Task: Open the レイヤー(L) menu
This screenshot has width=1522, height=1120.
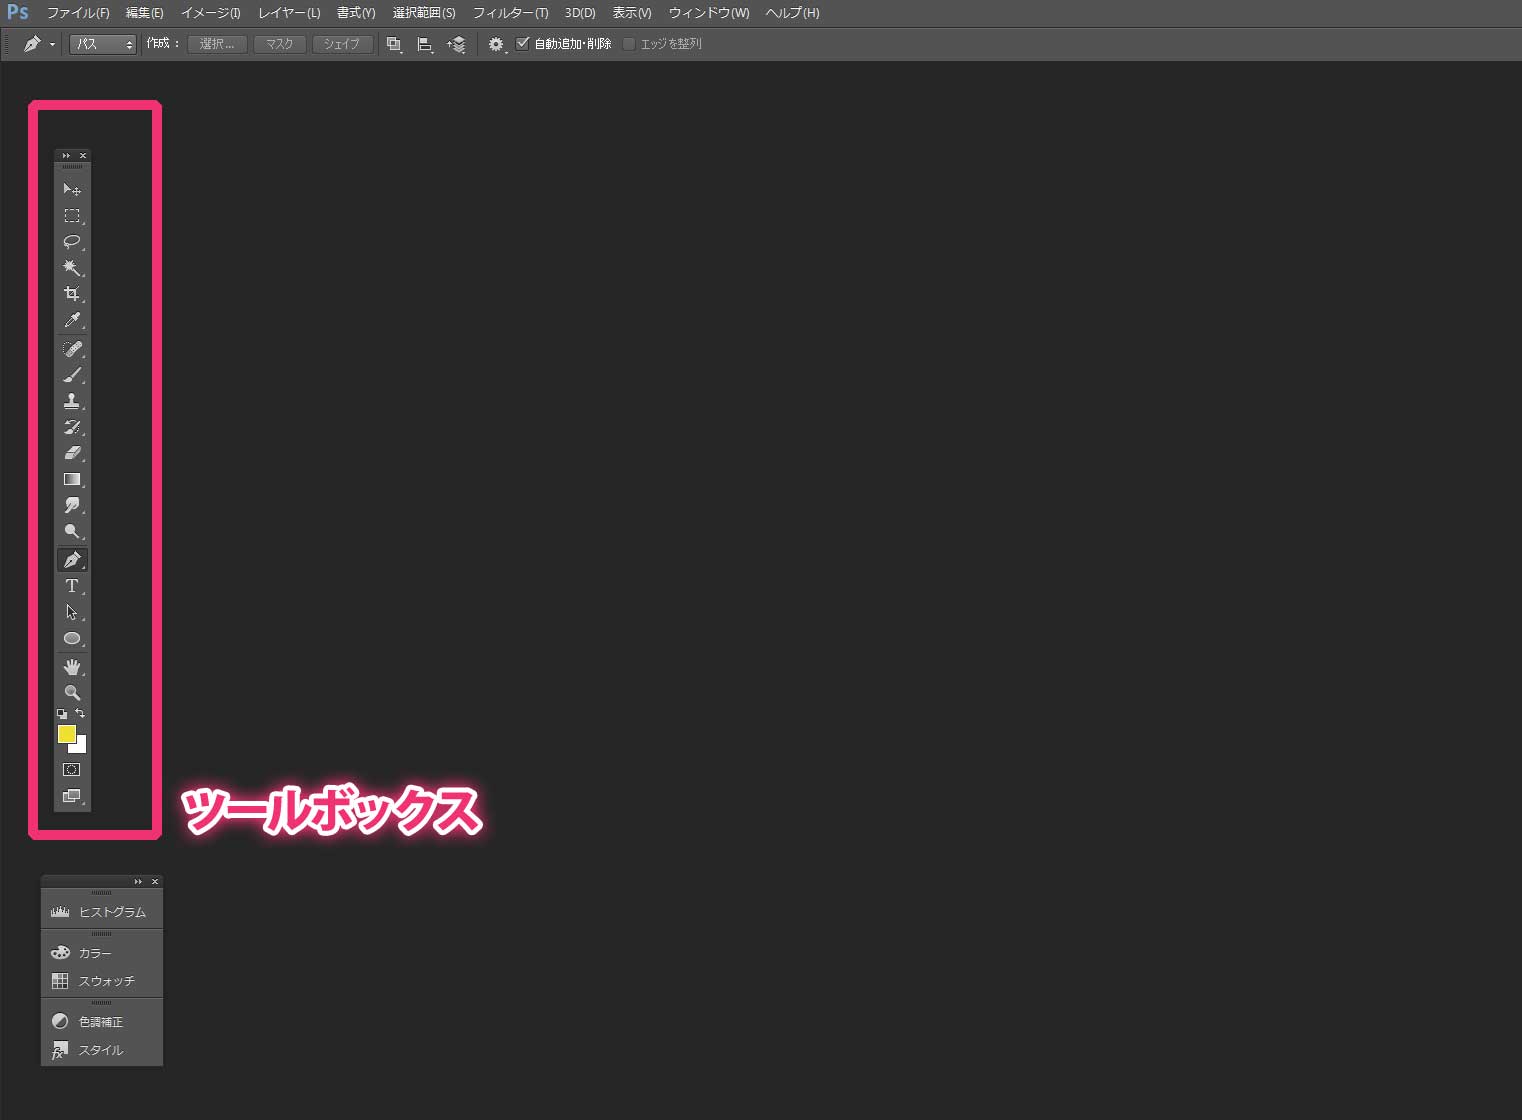Action: click(289, 13)
